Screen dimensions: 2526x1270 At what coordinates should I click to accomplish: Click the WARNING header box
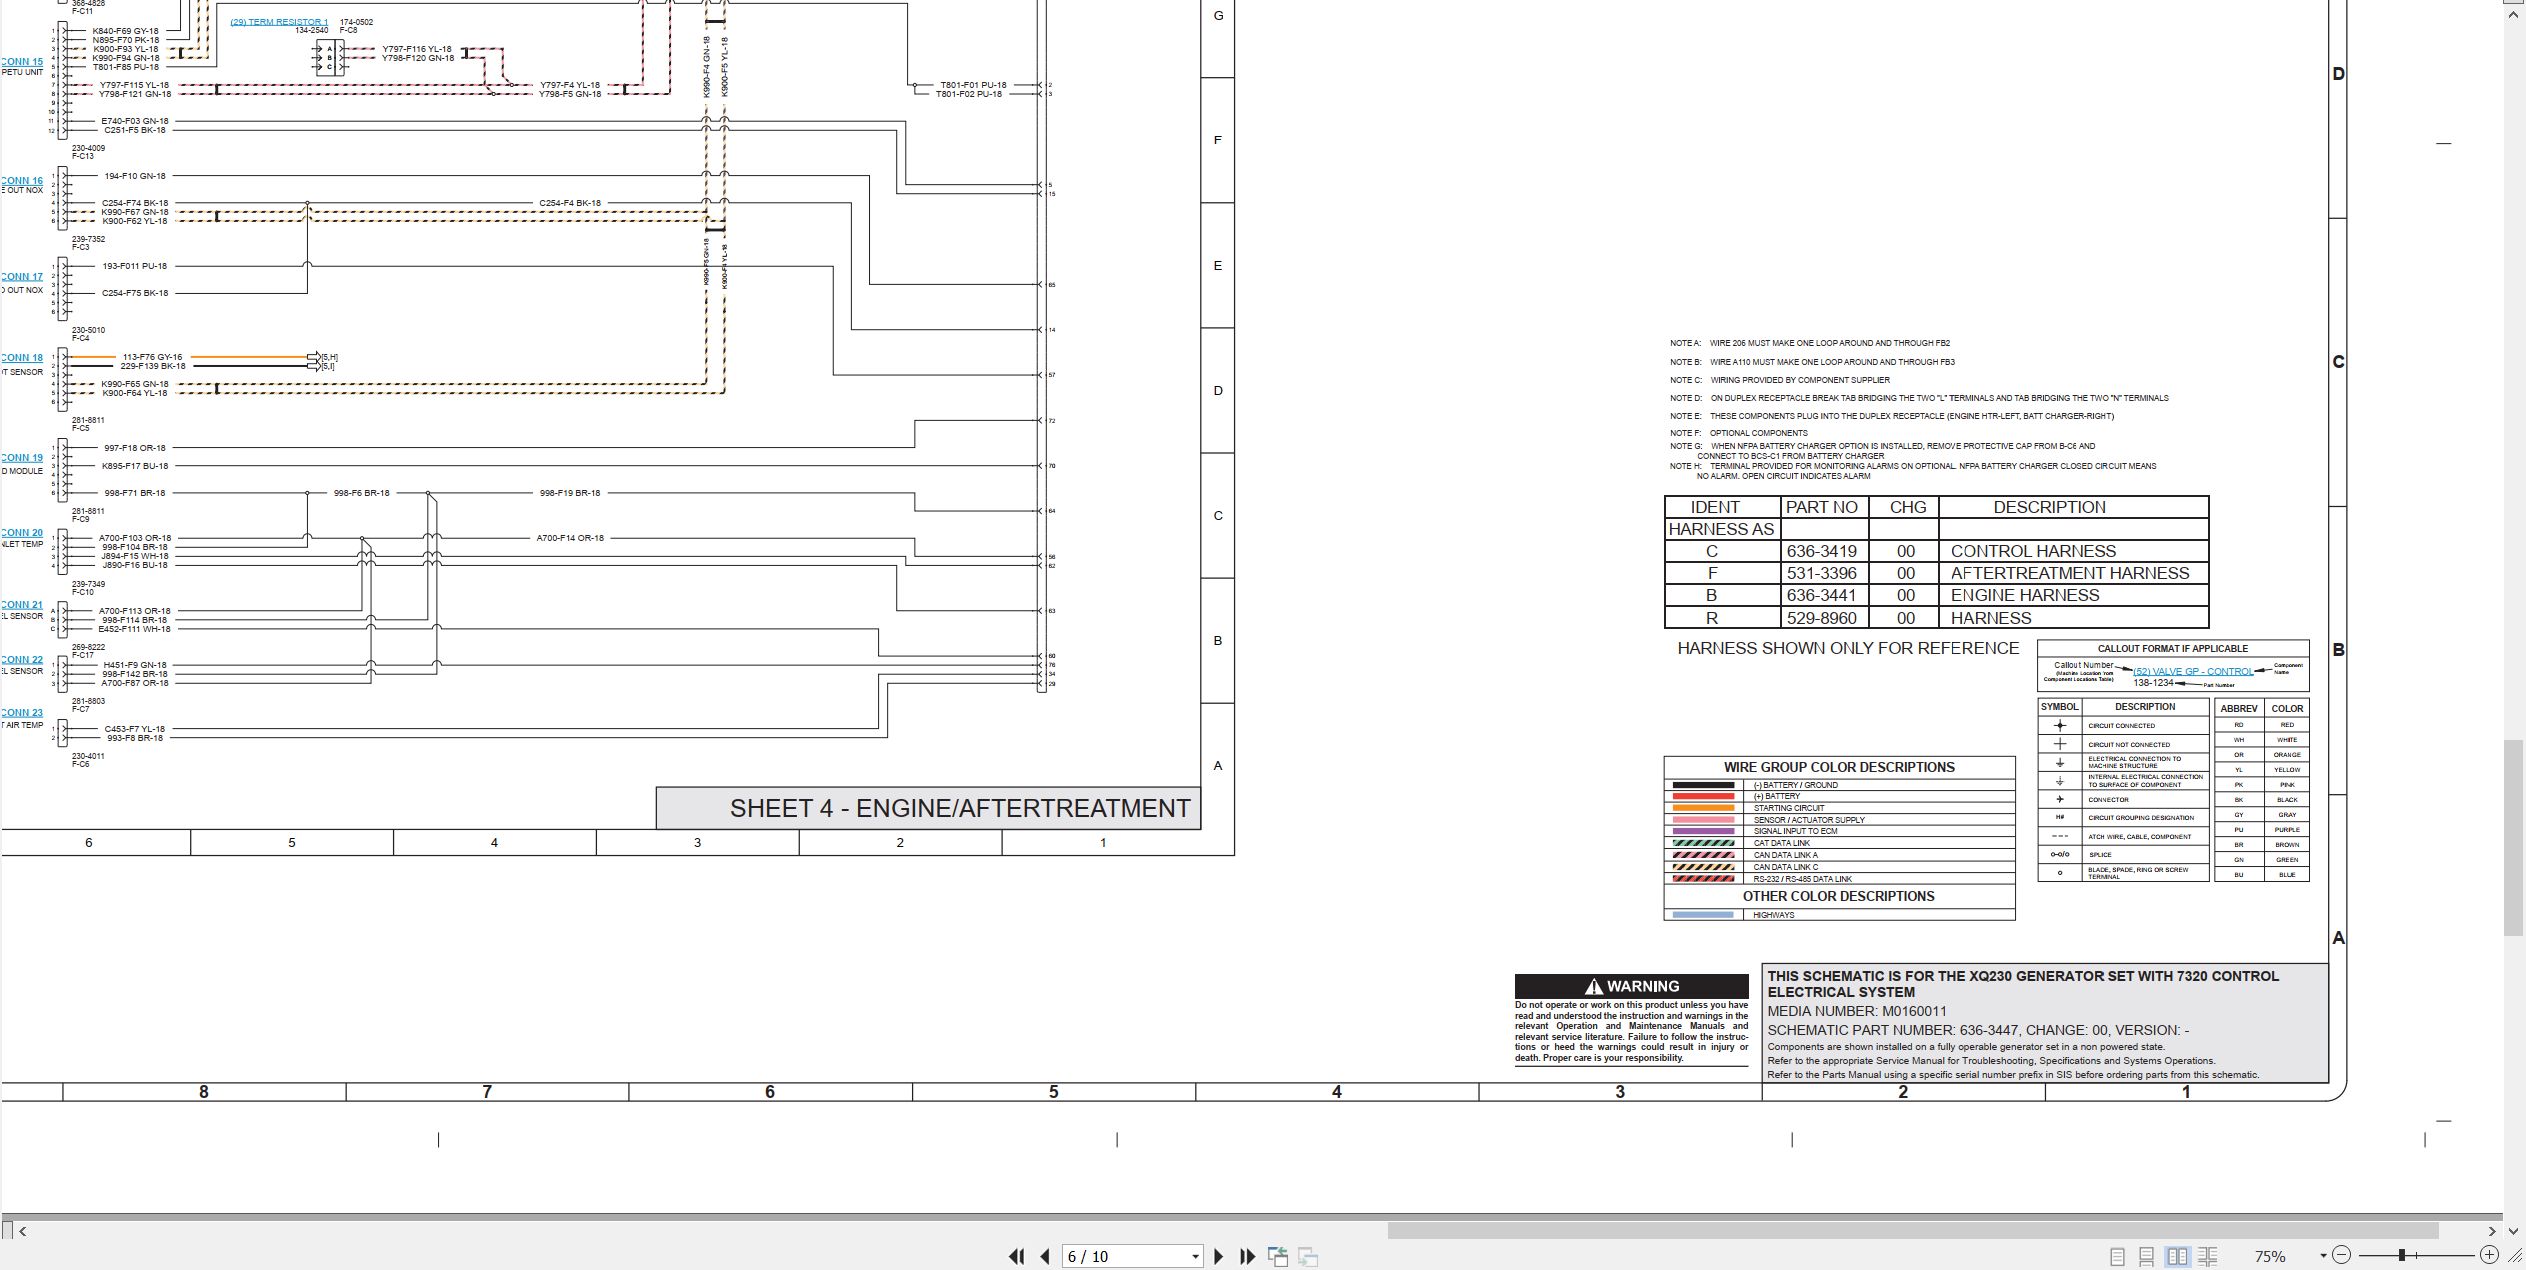coord(1631,986)
